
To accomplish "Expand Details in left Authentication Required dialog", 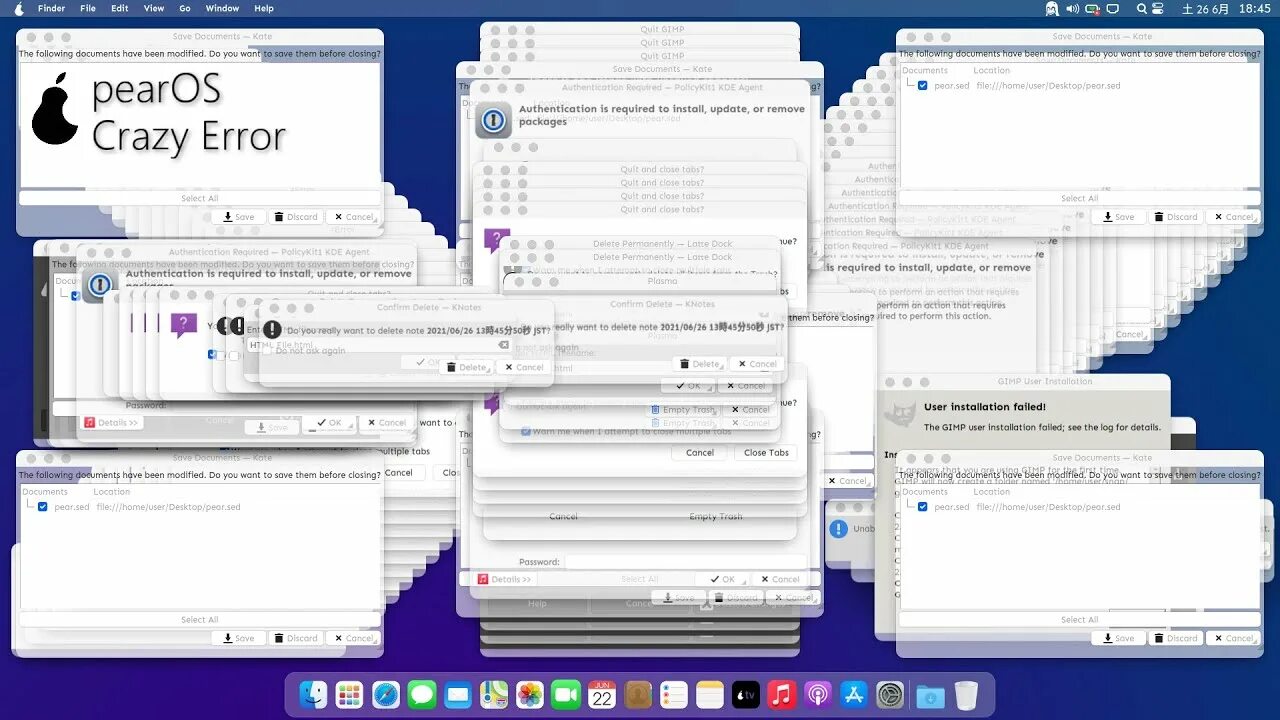I will 112,423.
